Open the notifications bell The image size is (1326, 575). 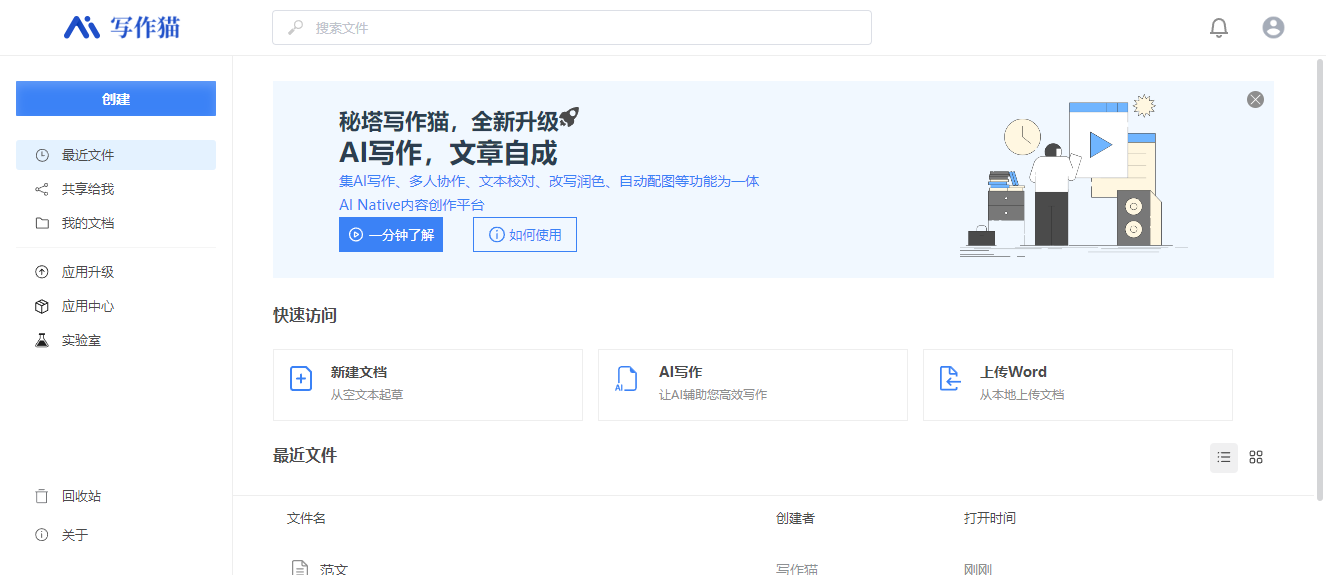coord(1219,28)
